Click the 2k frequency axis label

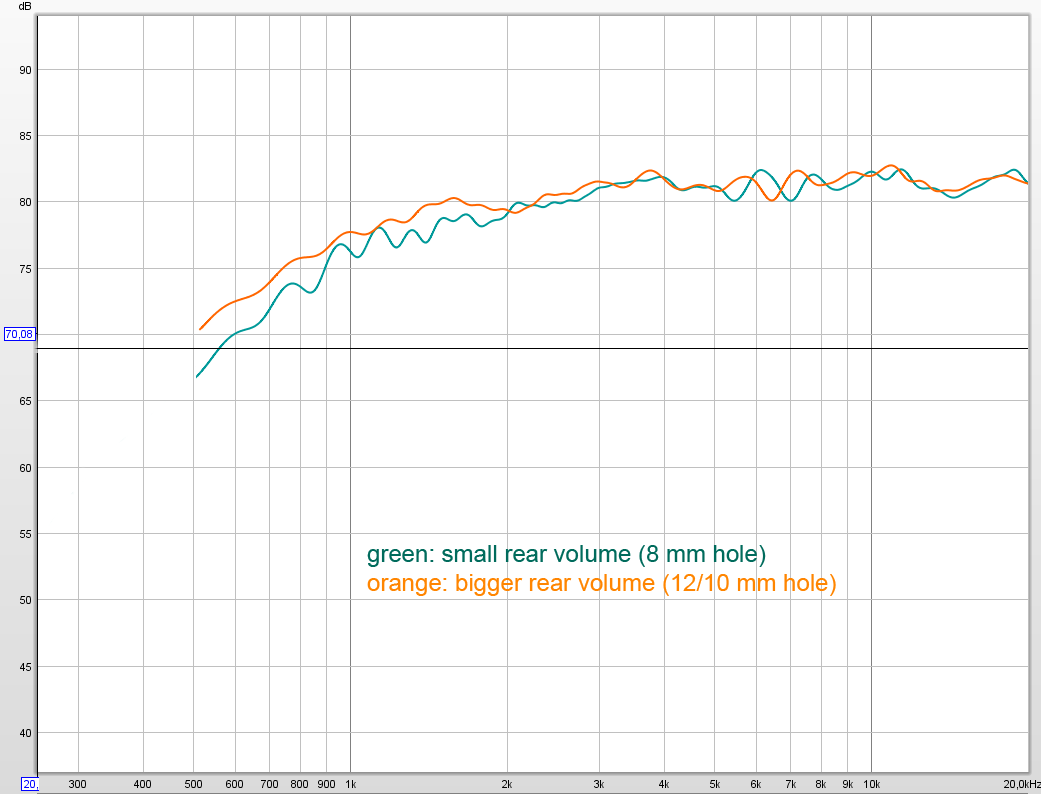coord(507,784)
